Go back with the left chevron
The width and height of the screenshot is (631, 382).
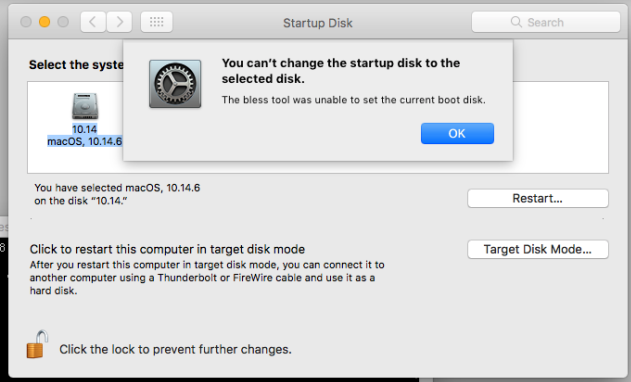coord(93,22)
